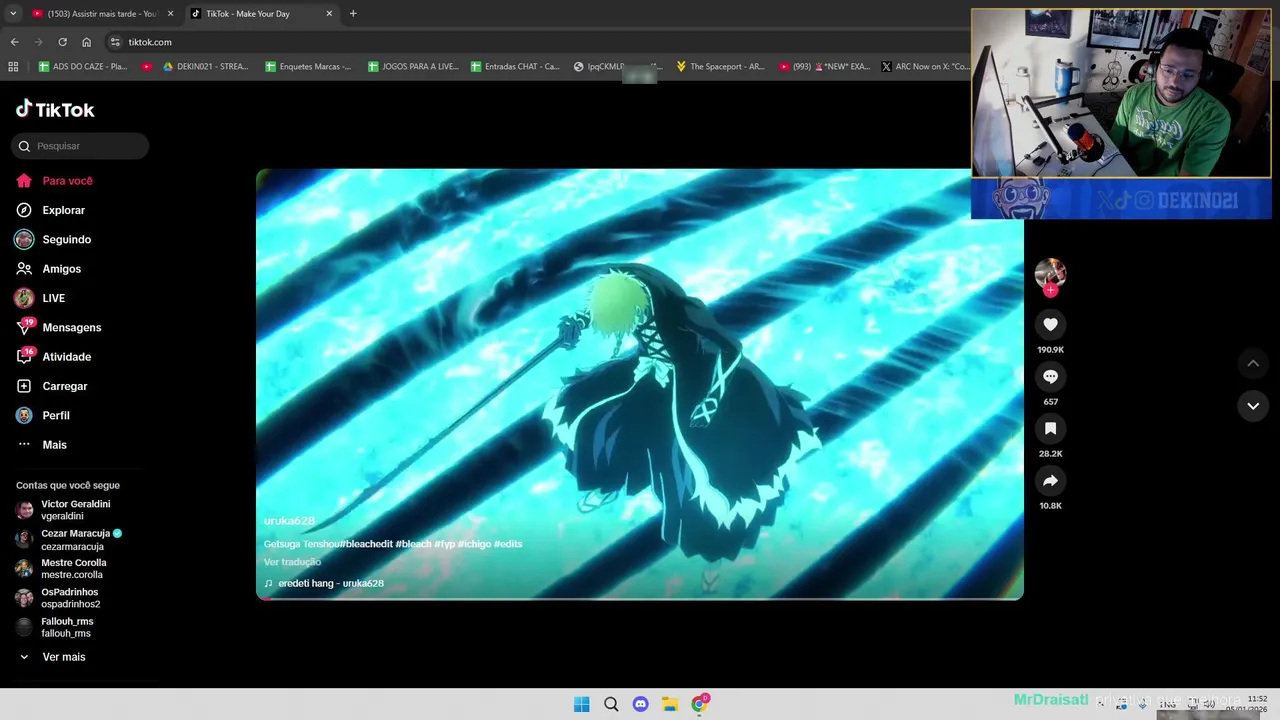Open File Explorer from the taskbar

[670, 704]
